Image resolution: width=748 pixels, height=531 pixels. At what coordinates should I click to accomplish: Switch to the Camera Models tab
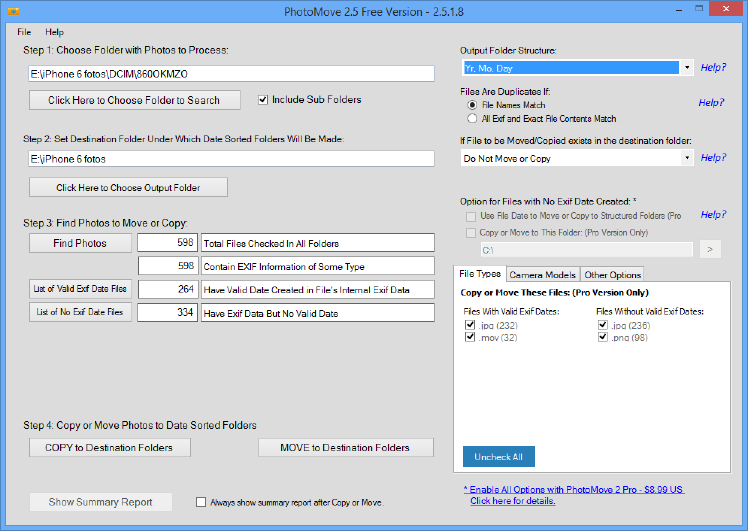[x=543, y=275]
